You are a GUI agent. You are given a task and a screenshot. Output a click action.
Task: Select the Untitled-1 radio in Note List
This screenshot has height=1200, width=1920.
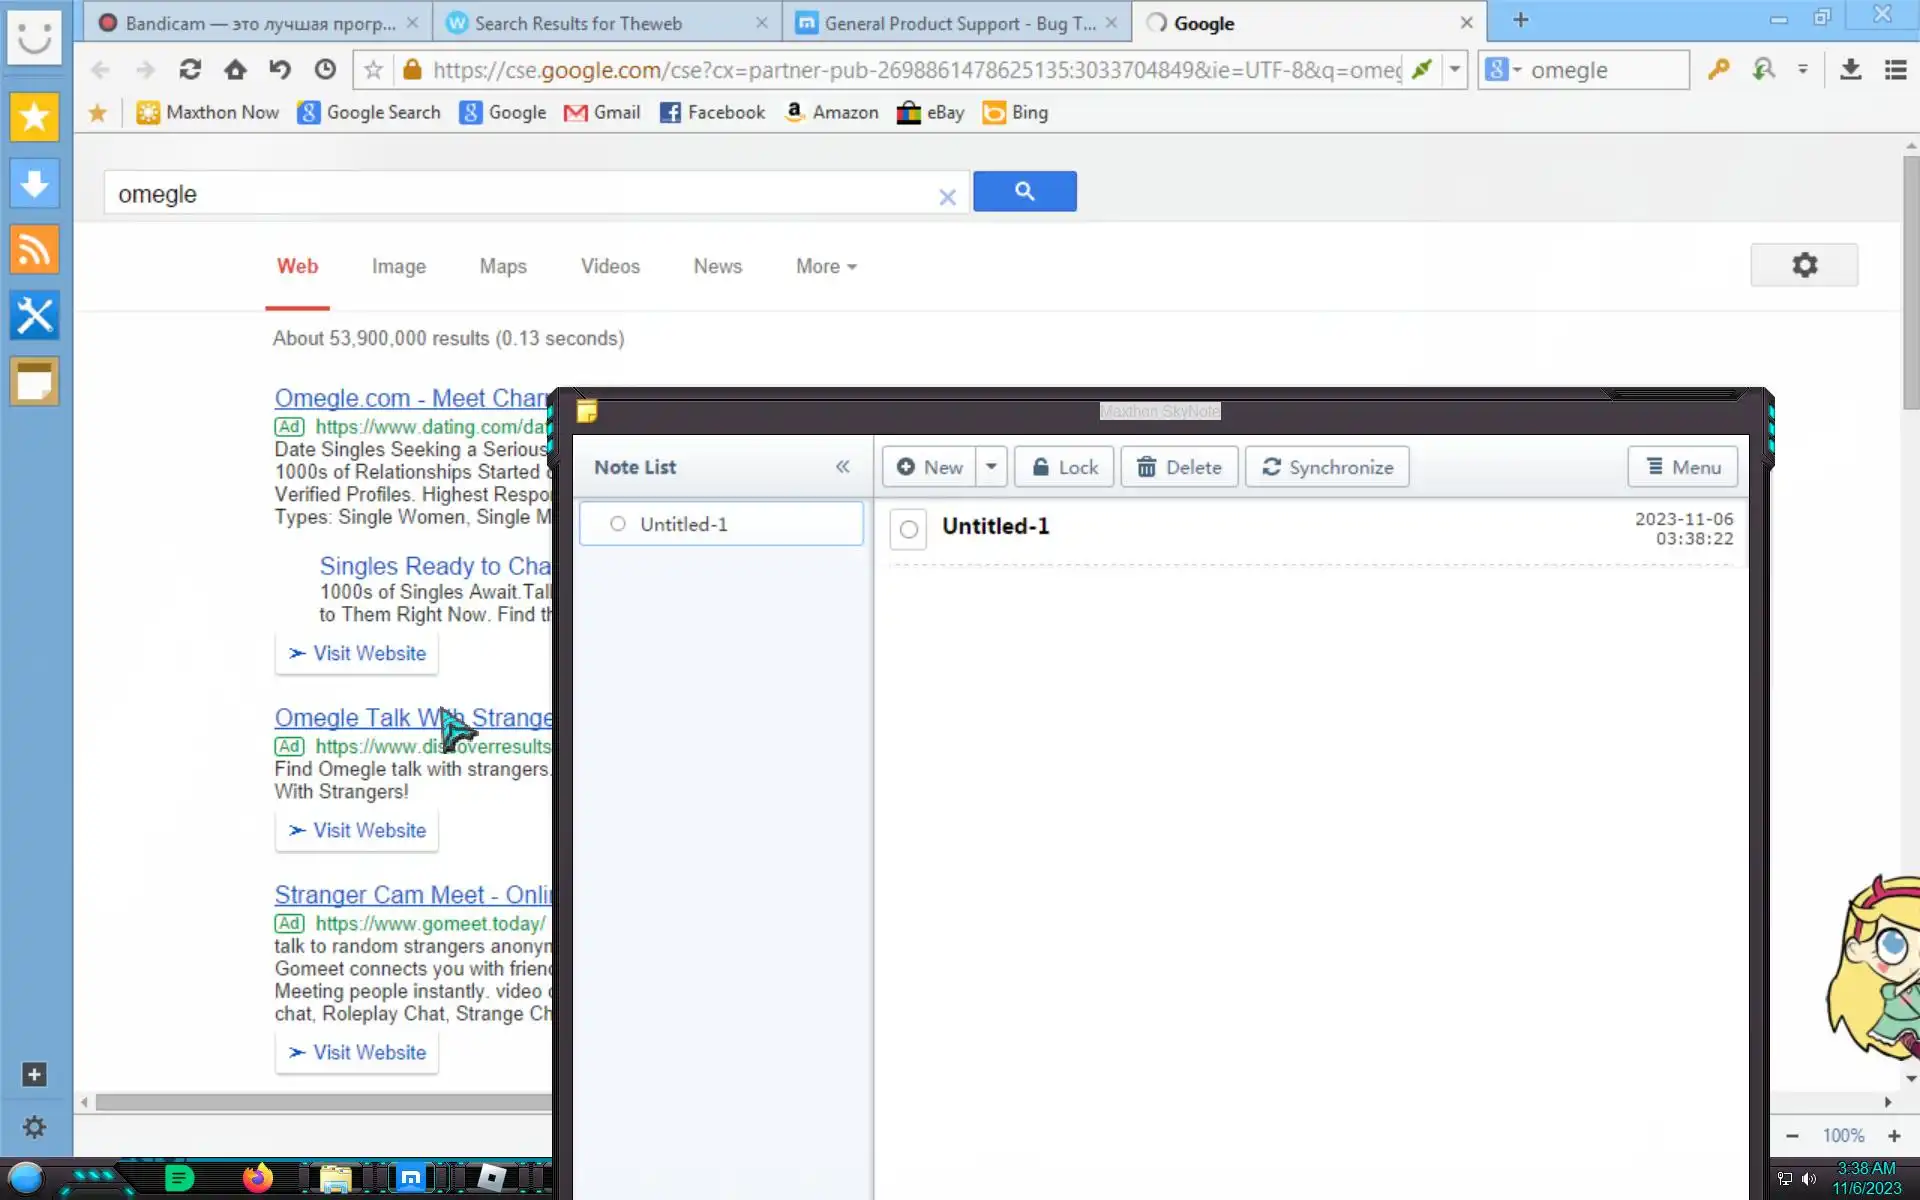[618, 524]
